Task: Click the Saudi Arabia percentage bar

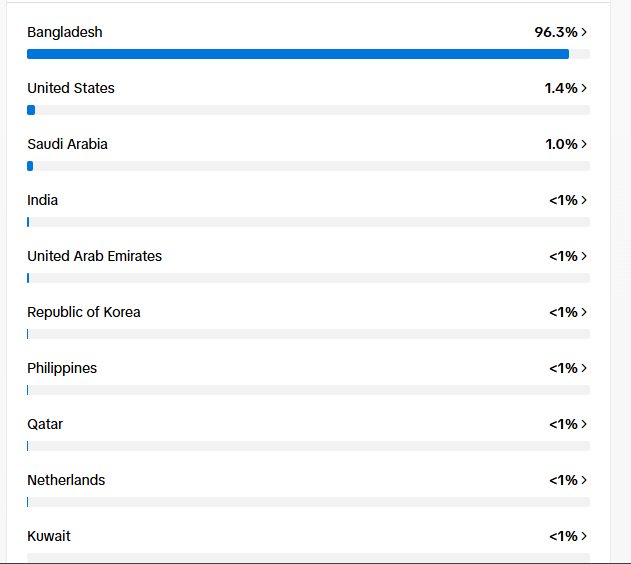Action: tap(308, 166)
